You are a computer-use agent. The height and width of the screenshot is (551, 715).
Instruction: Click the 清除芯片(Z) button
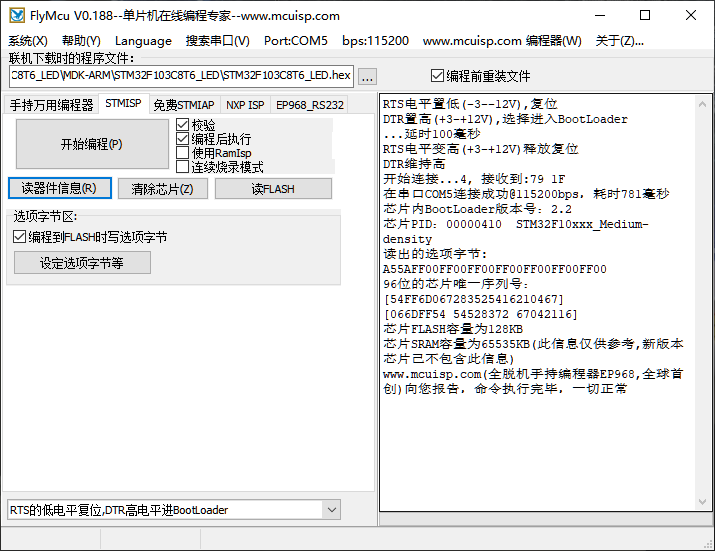click(x=163, y=188)
